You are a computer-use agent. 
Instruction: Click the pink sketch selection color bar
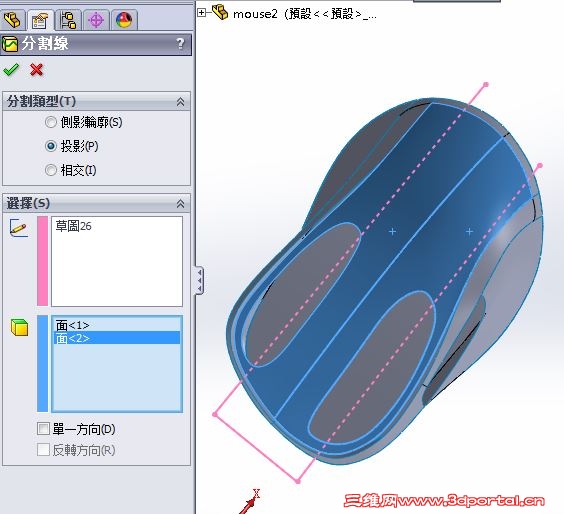point(42,261)
